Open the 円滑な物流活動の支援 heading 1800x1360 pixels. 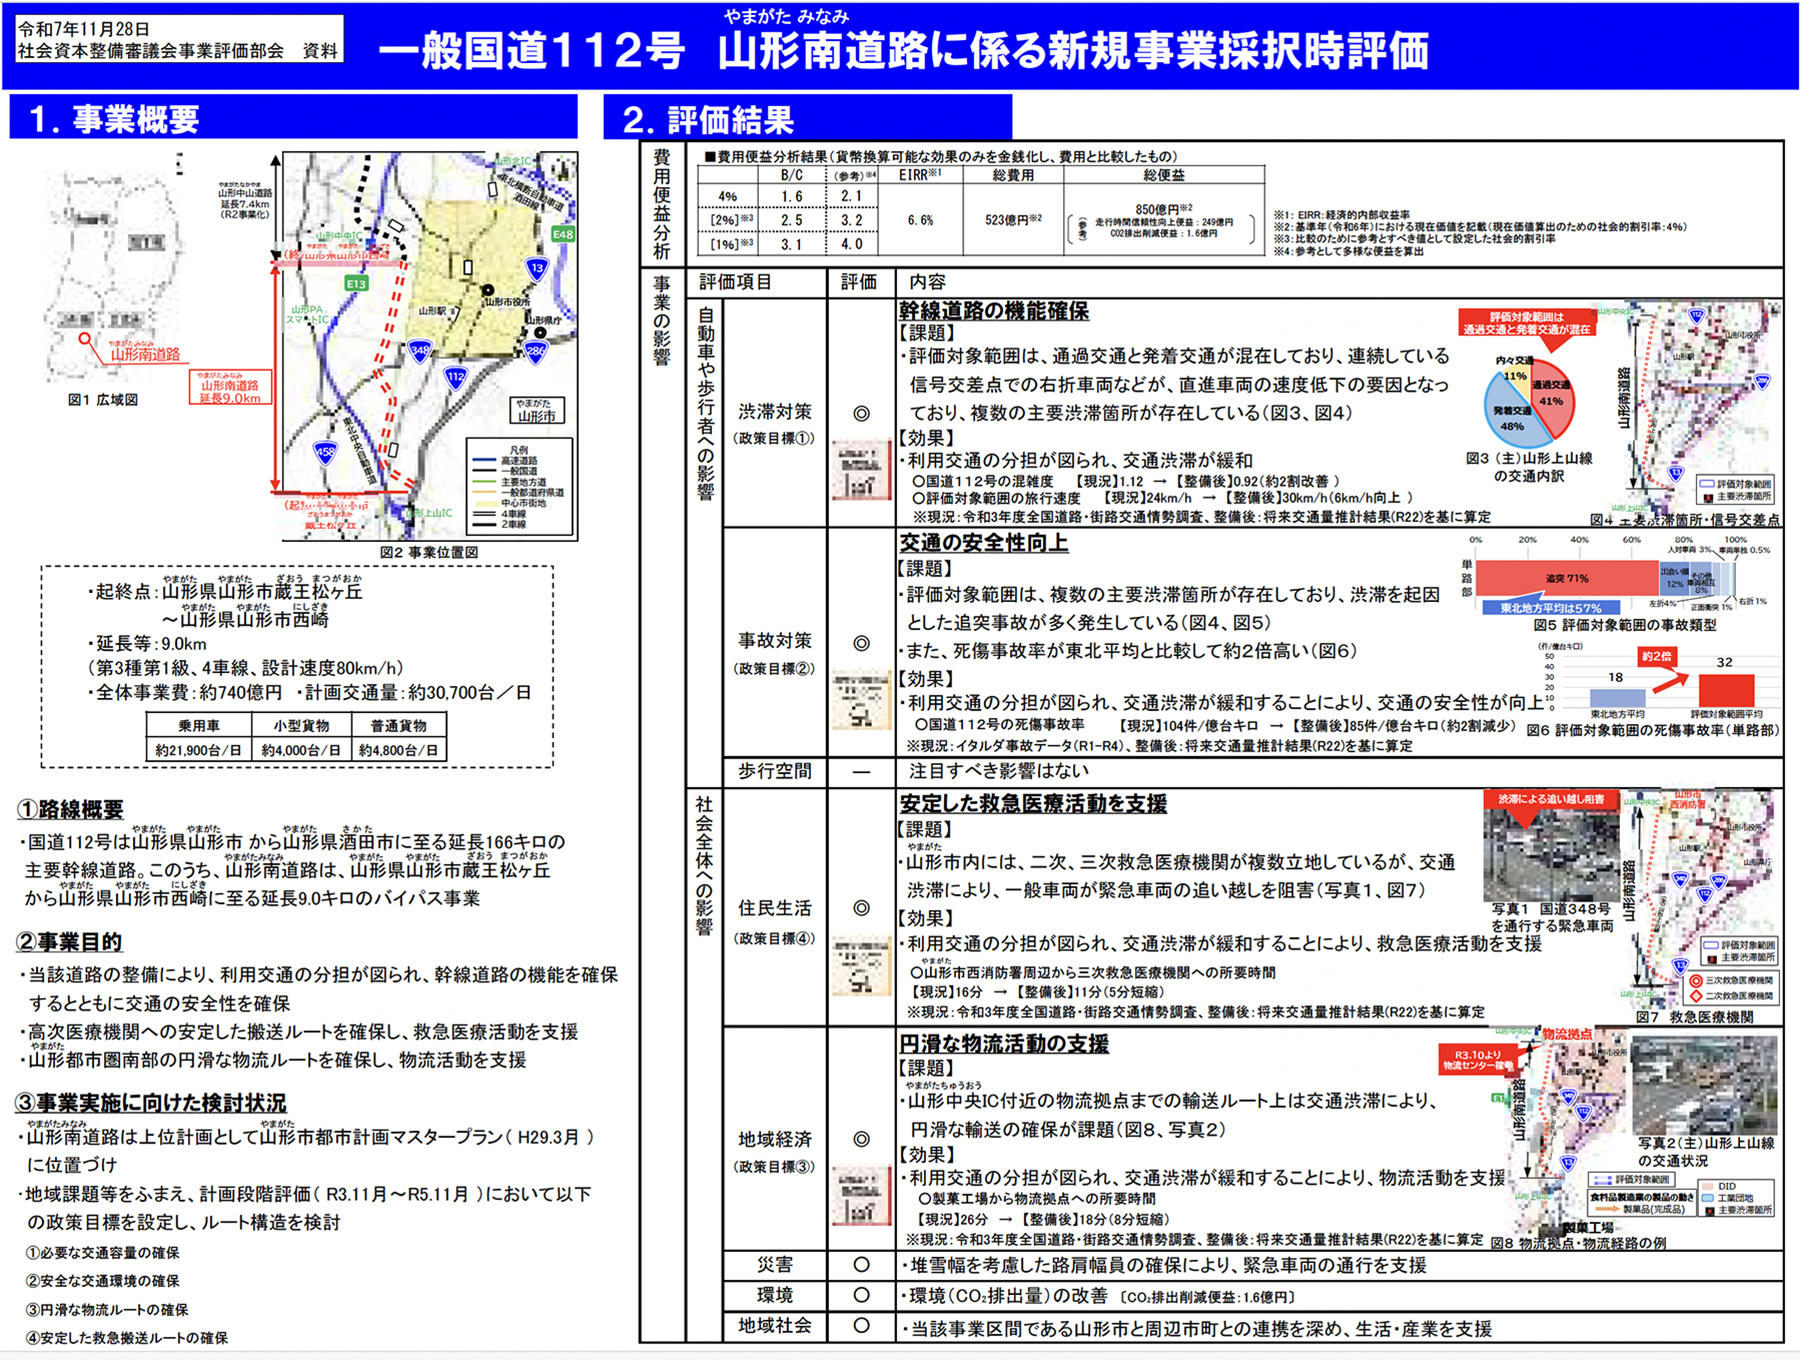(x=1003, y=1044)
